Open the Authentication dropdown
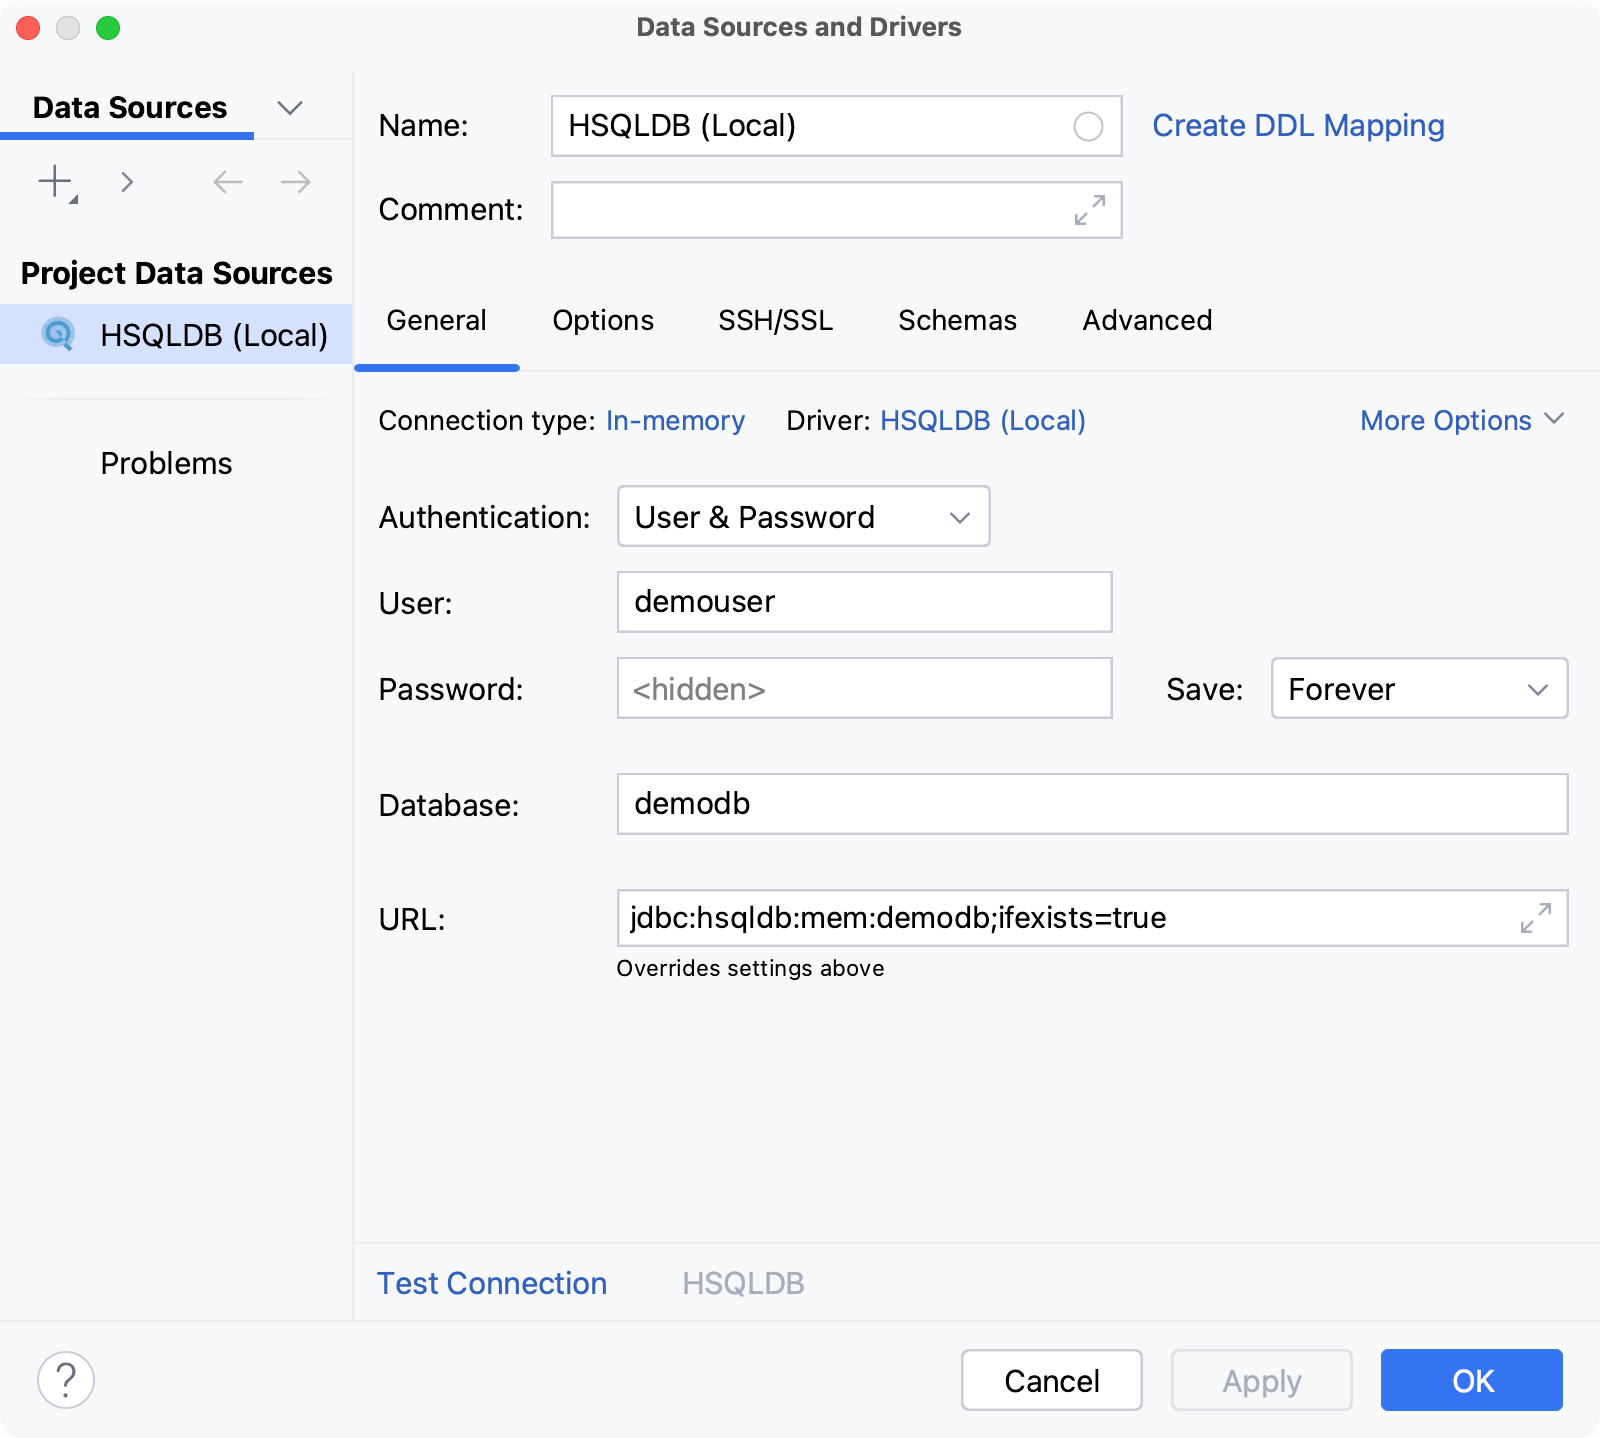 point(803,517)
